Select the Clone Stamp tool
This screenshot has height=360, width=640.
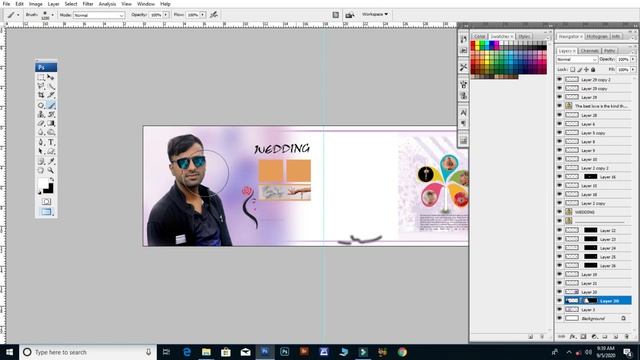click(x=41, y=114)
